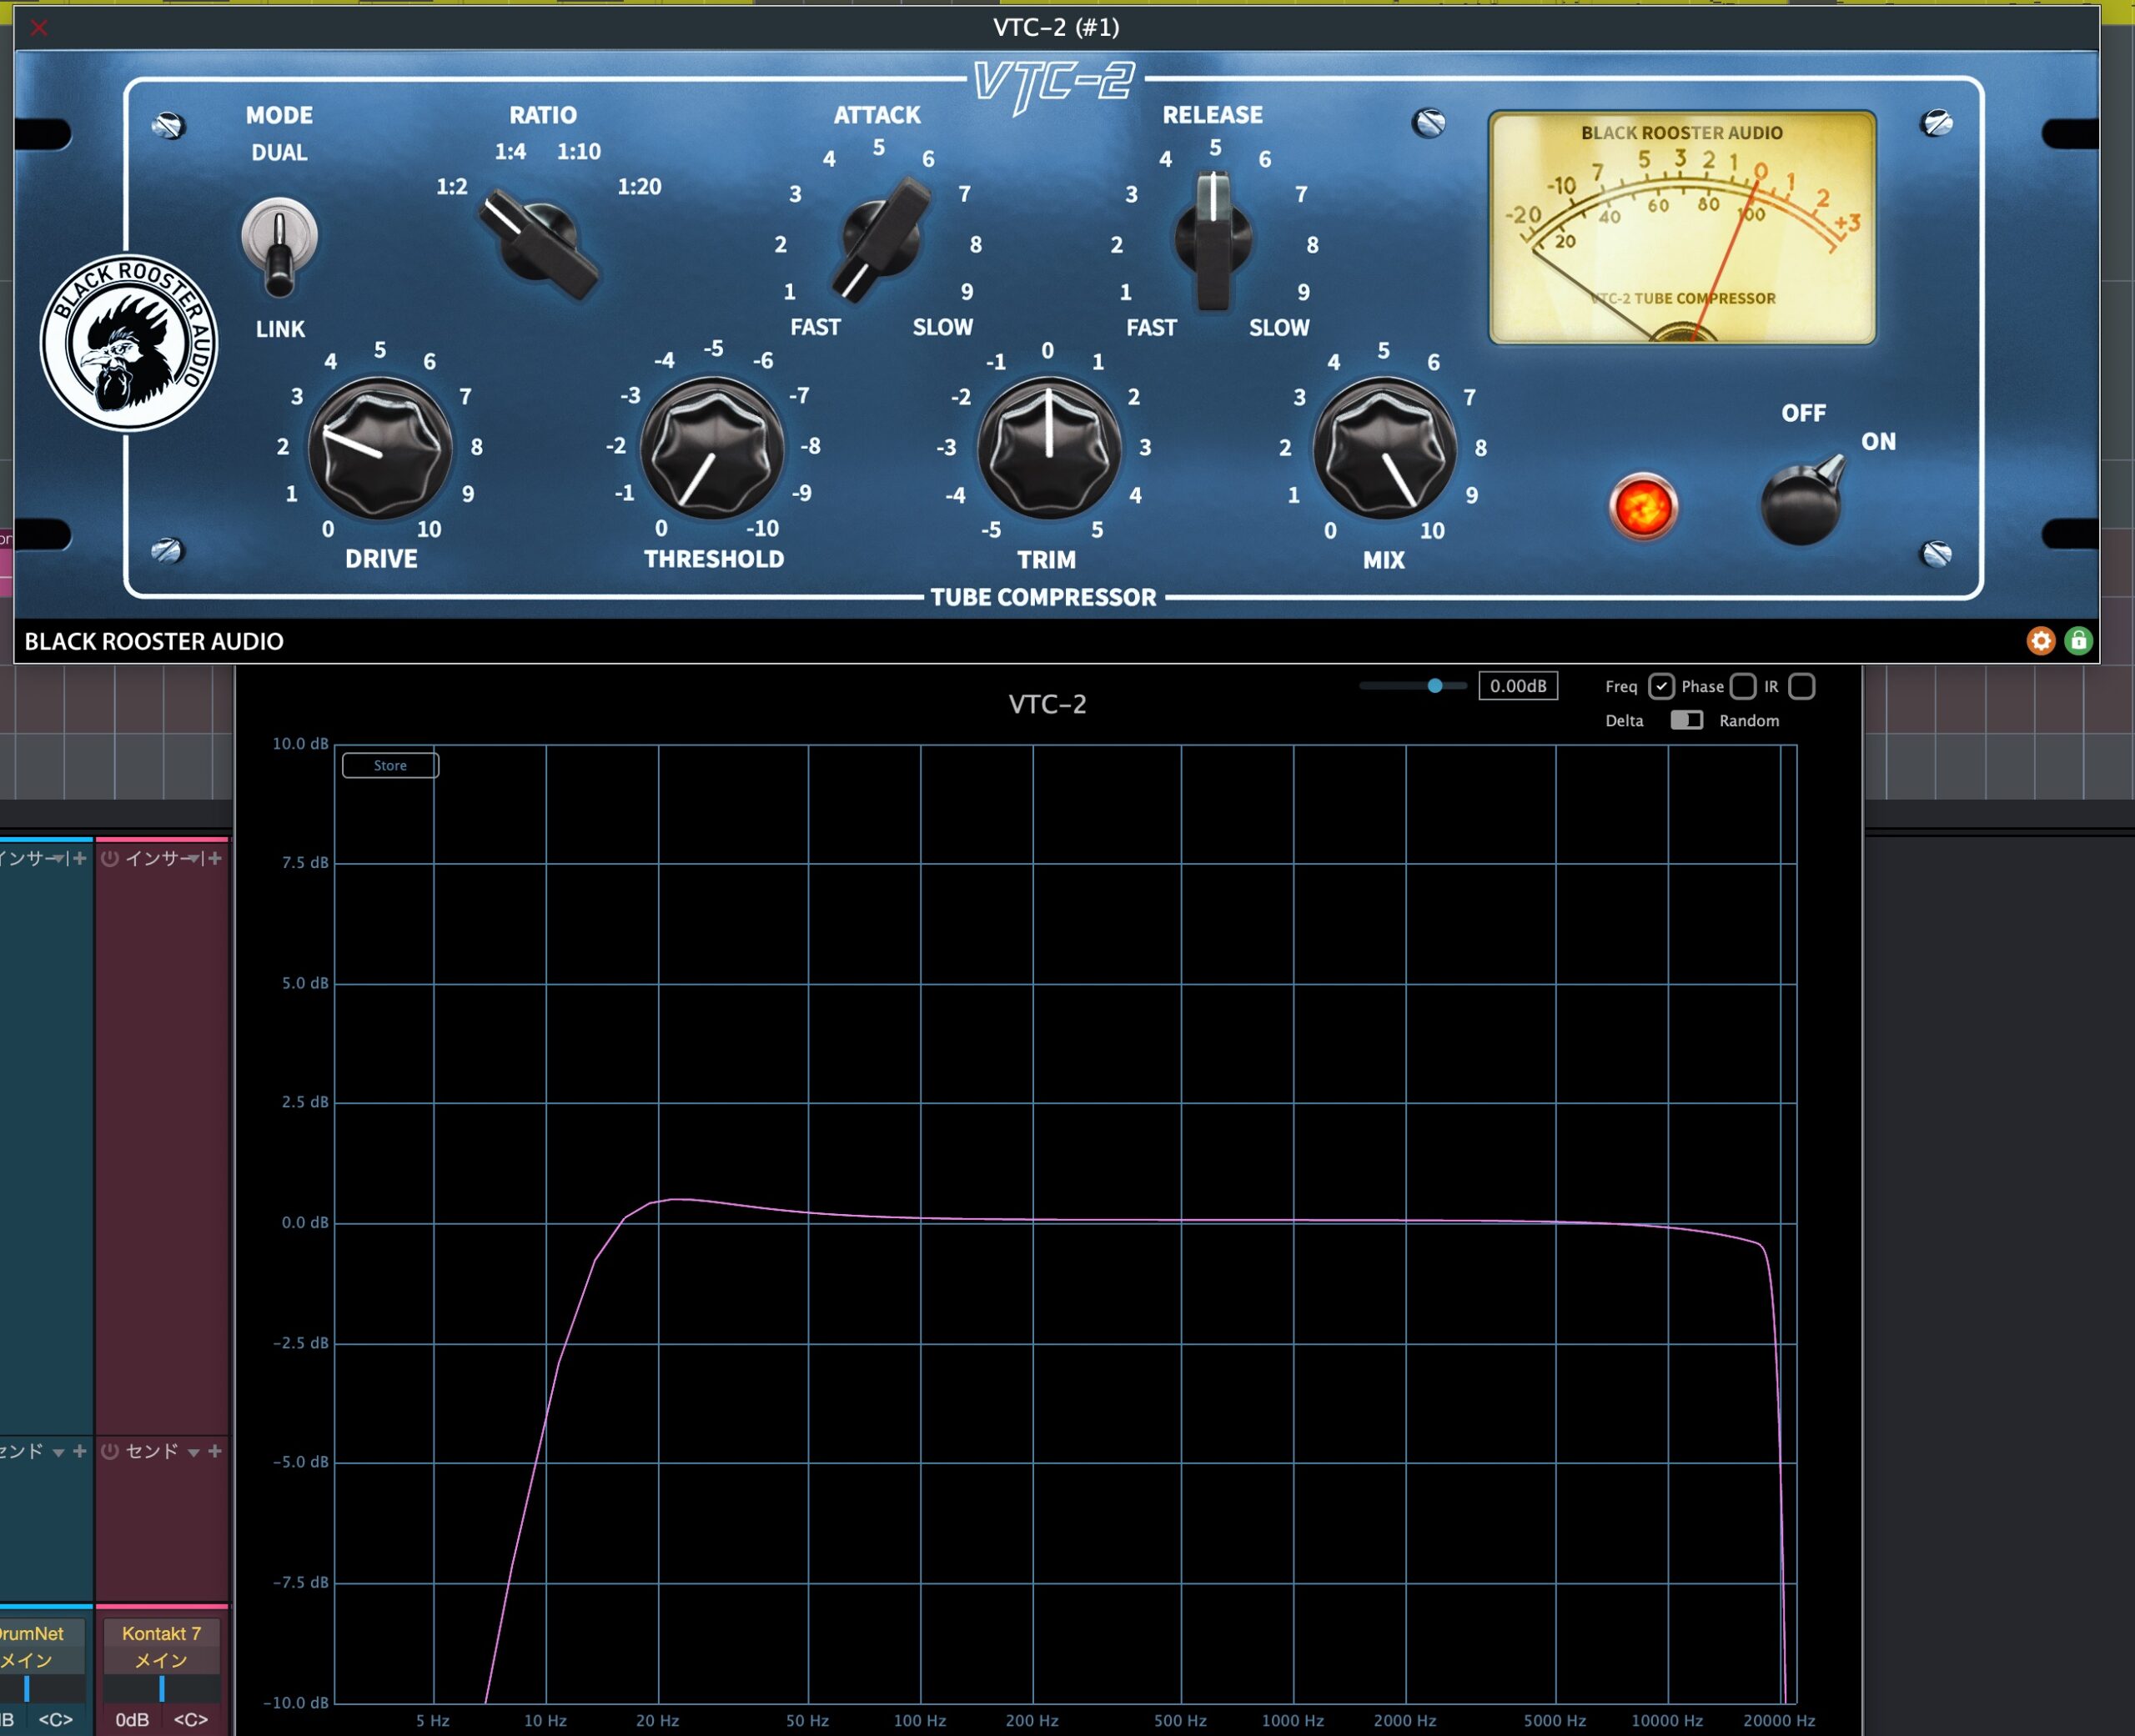Click the Kontakt 7 channel name
This screenshot has width=2135, height=1736.
161,1633
